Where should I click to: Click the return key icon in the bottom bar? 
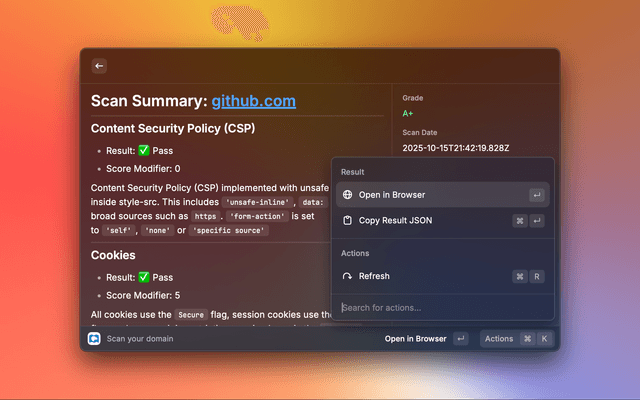pos(460,339)
